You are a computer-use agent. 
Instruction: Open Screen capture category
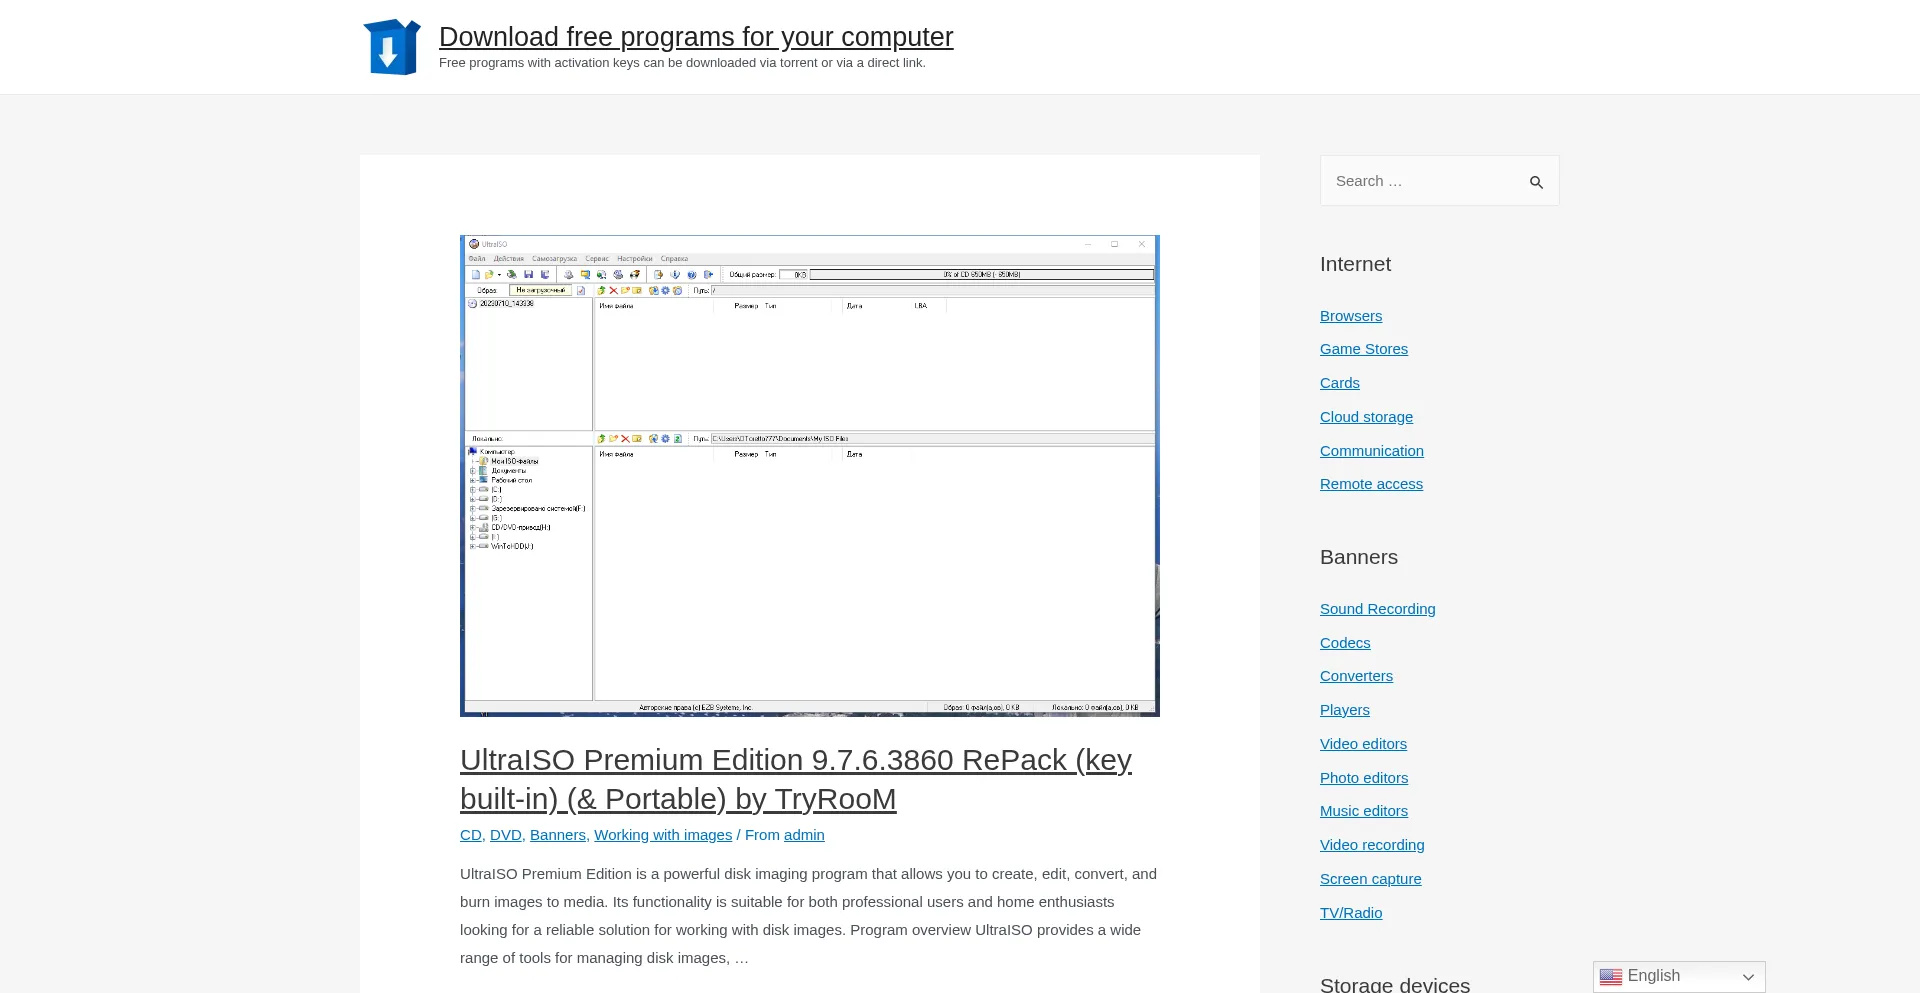[1370, 879]
